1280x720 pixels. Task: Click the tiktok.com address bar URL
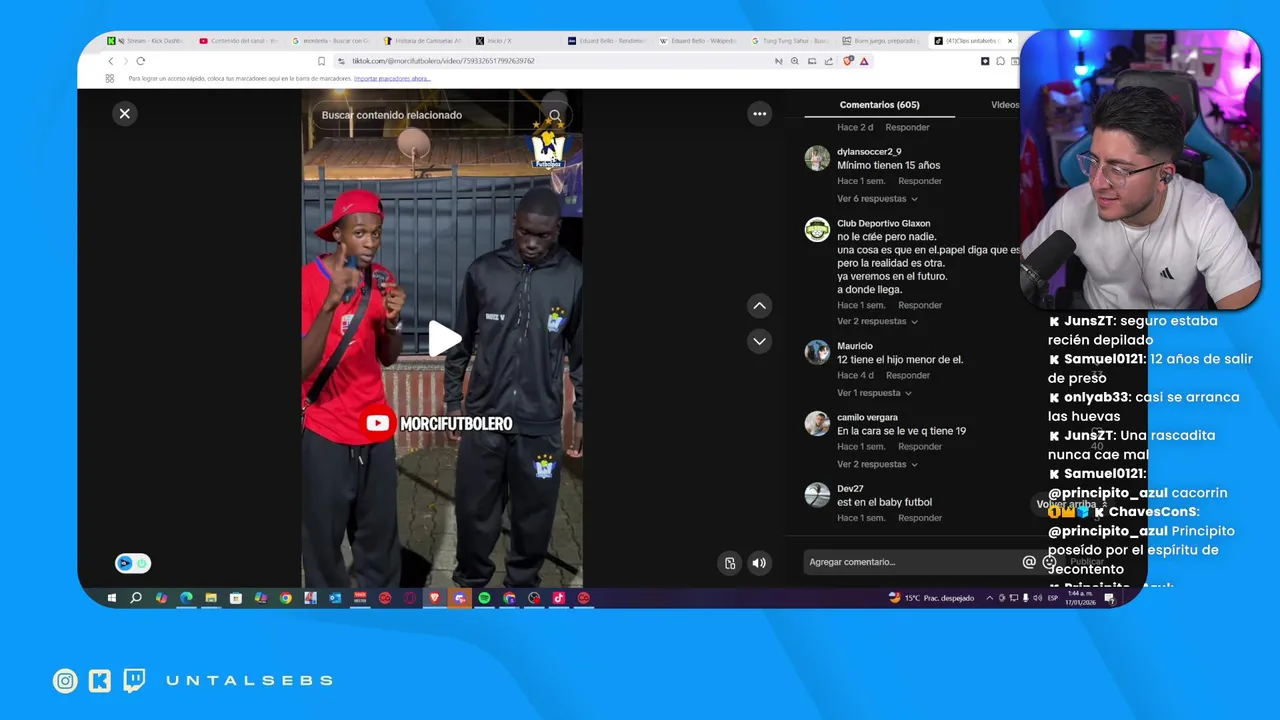click(443, 61)
